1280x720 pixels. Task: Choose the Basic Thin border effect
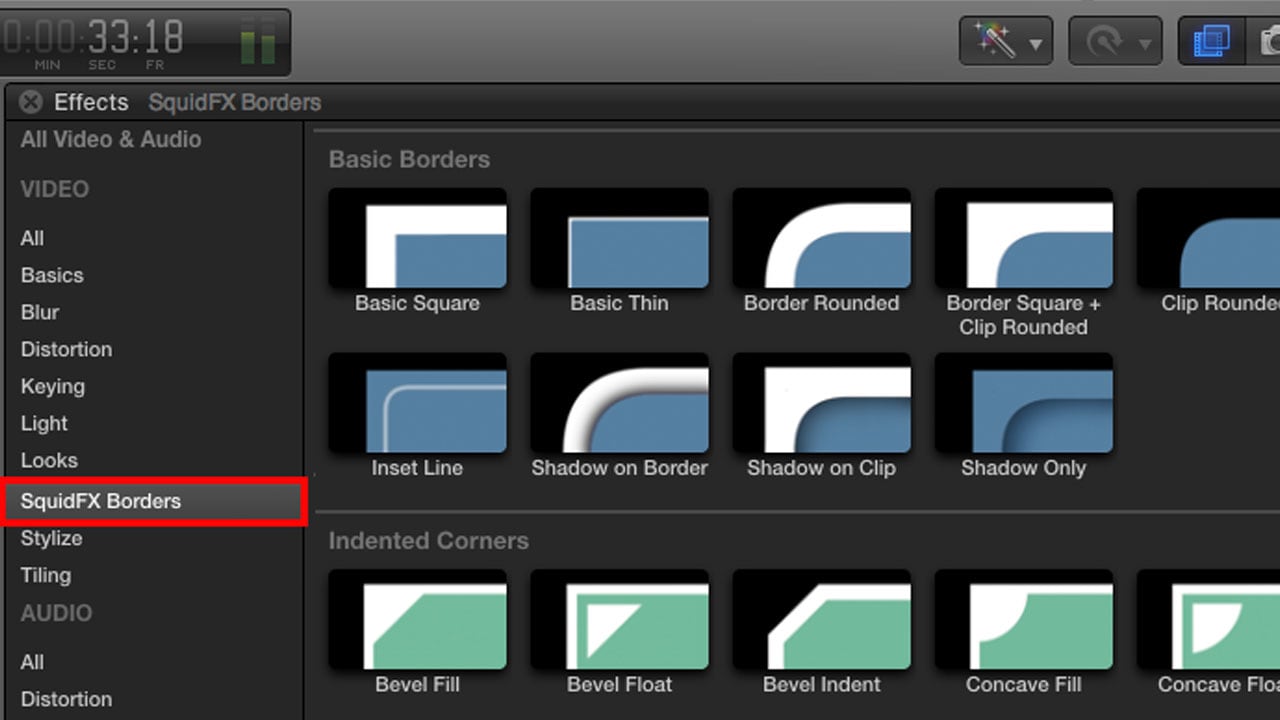tap(619, 251)
